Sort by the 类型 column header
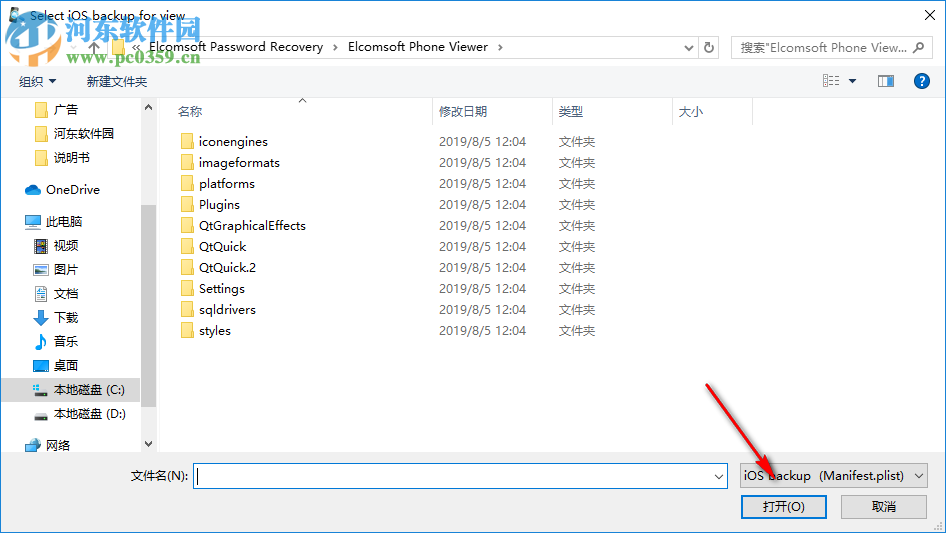Screen dimensions: 946x533 [x=571, y=112]
